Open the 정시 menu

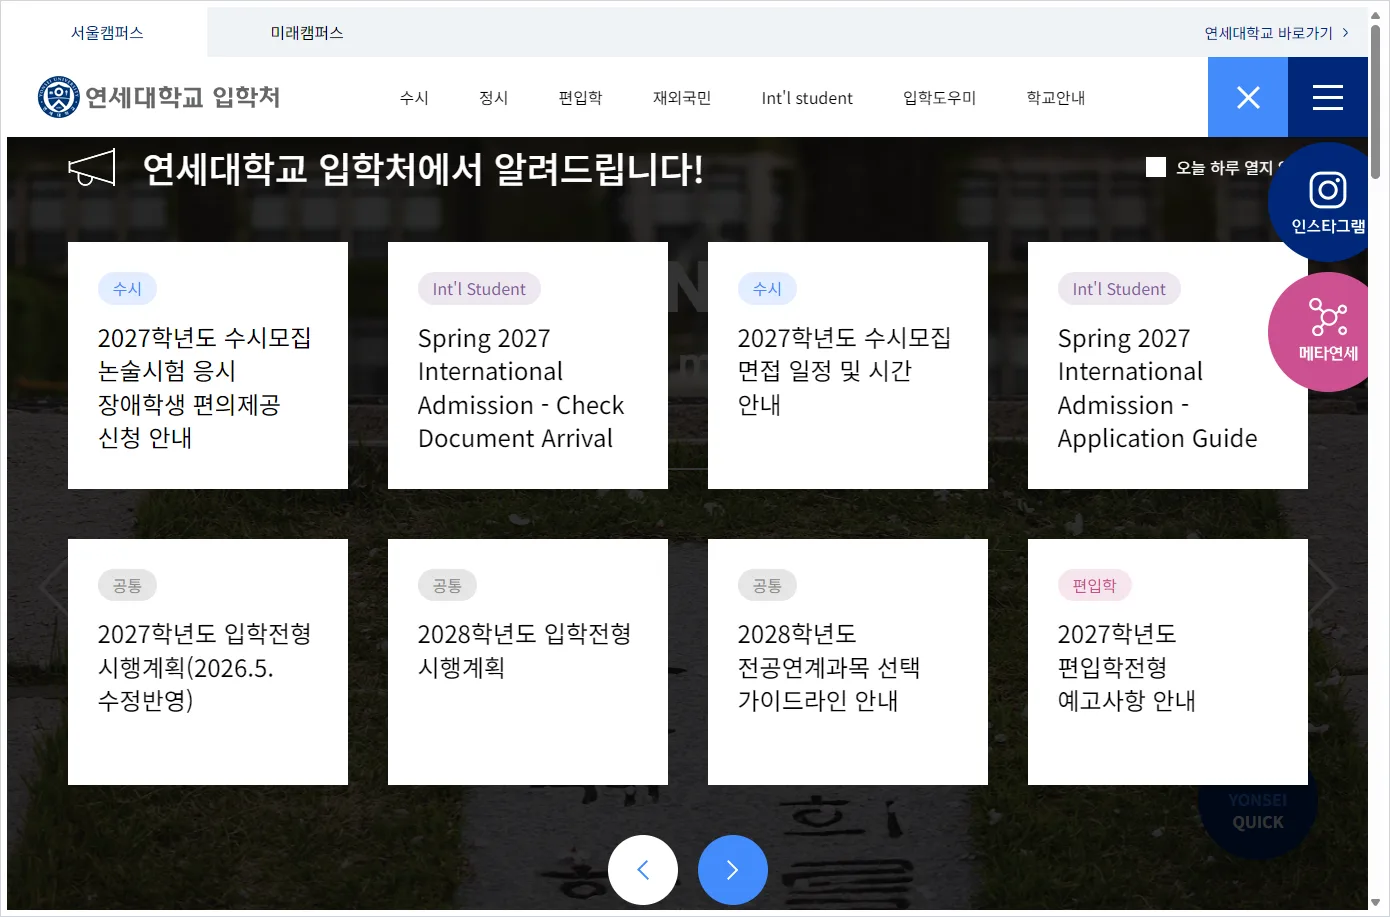[494, 97]
